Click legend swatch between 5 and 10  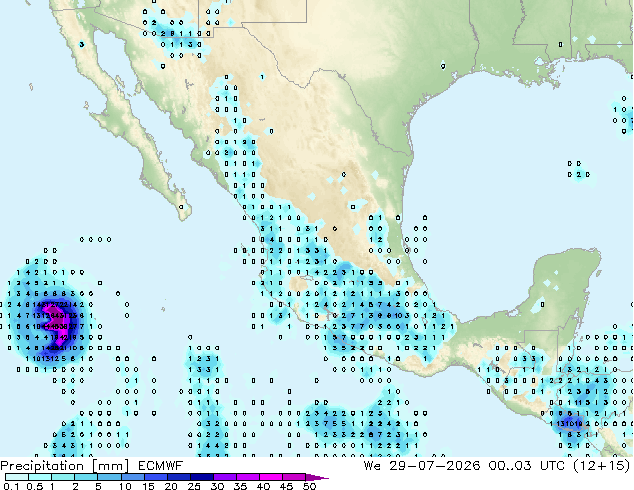tap(109, 477)
